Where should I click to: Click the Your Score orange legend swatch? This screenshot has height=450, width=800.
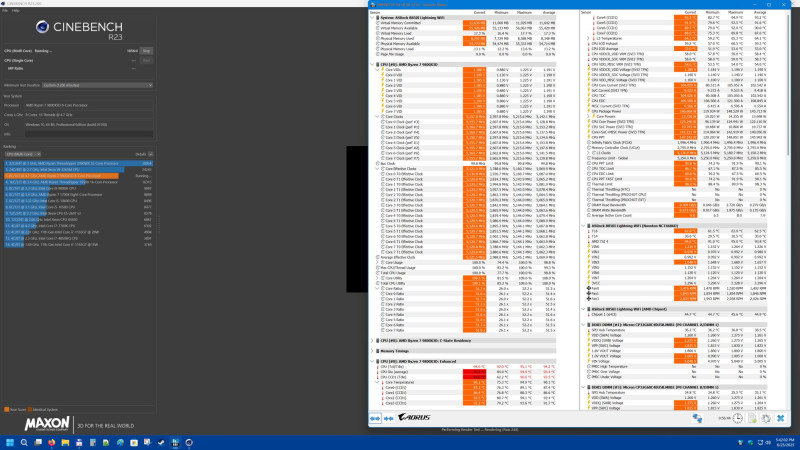tap(6, 409)
